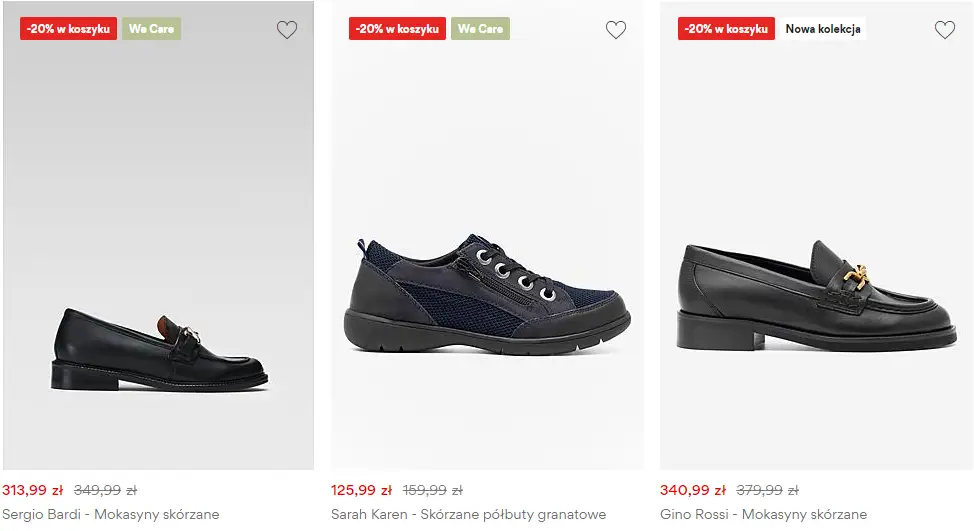The height and width of the screenshot is (531, 974).
Task: Click the Nowa kolekcja label
Action: [822, 29]
